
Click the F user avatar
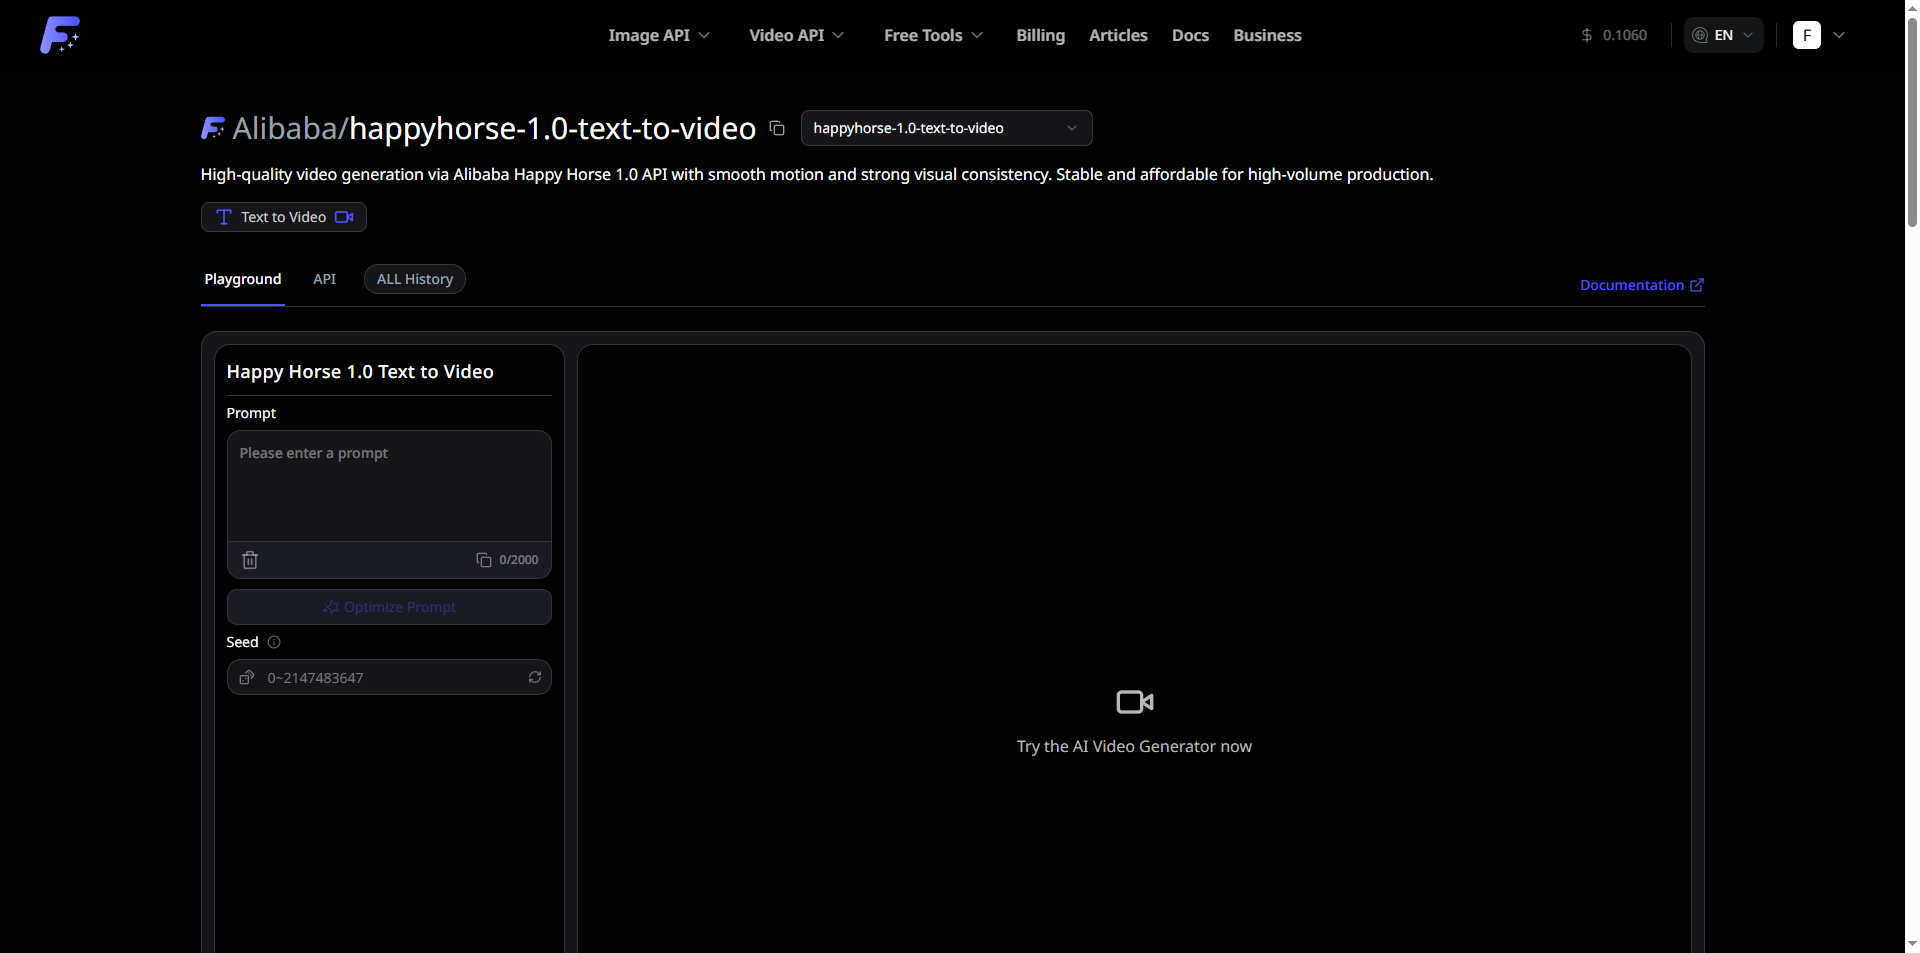[1807, 35]
